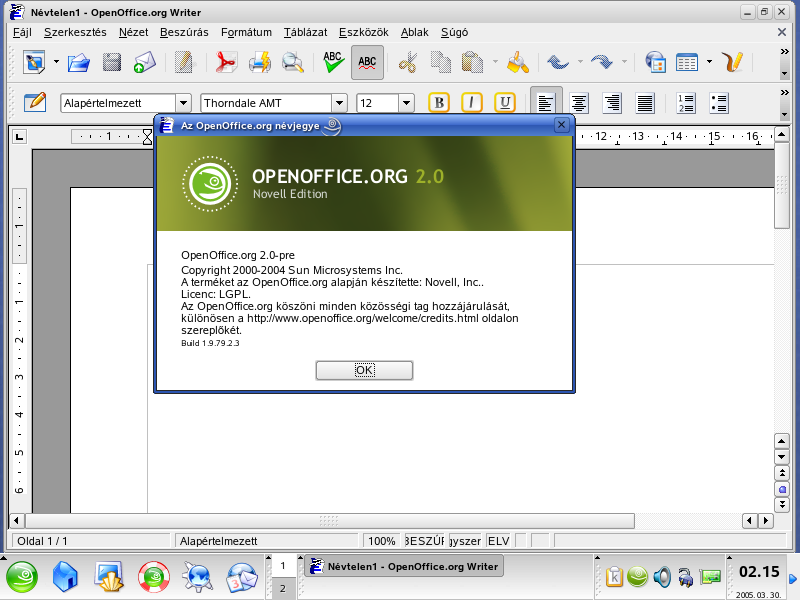
Task: Open Styles and Formatting pencil icon
Action: (x=35, y=103)
